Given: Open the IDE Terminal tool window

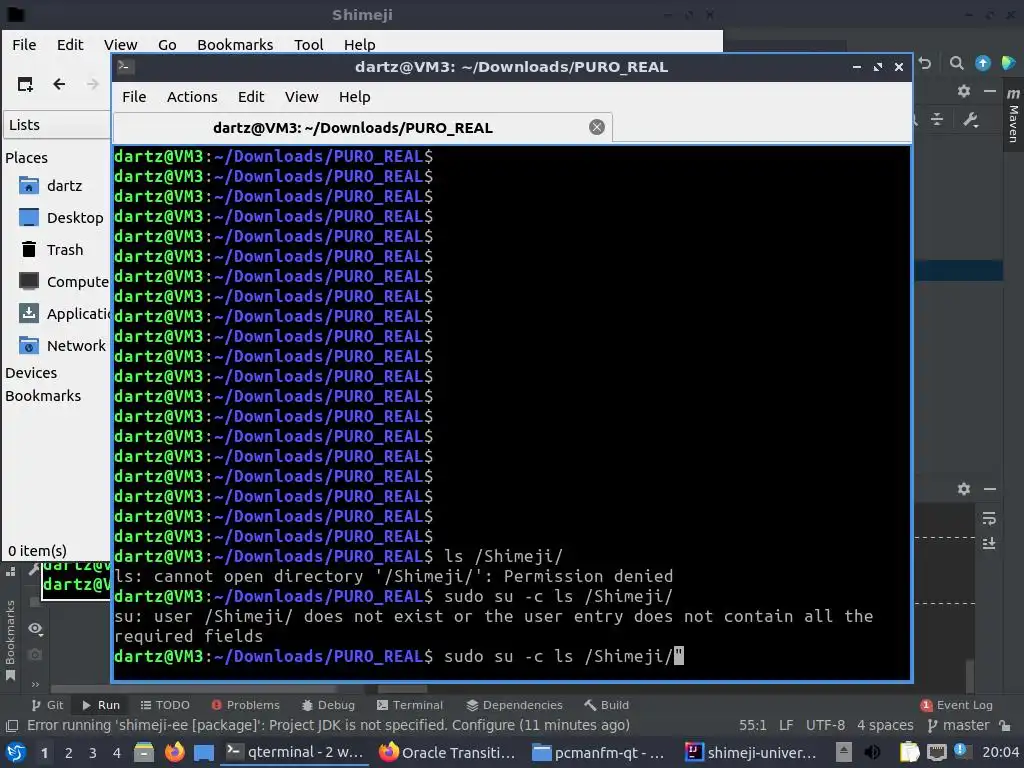Looking at the screenshot, I should (410, 705).
